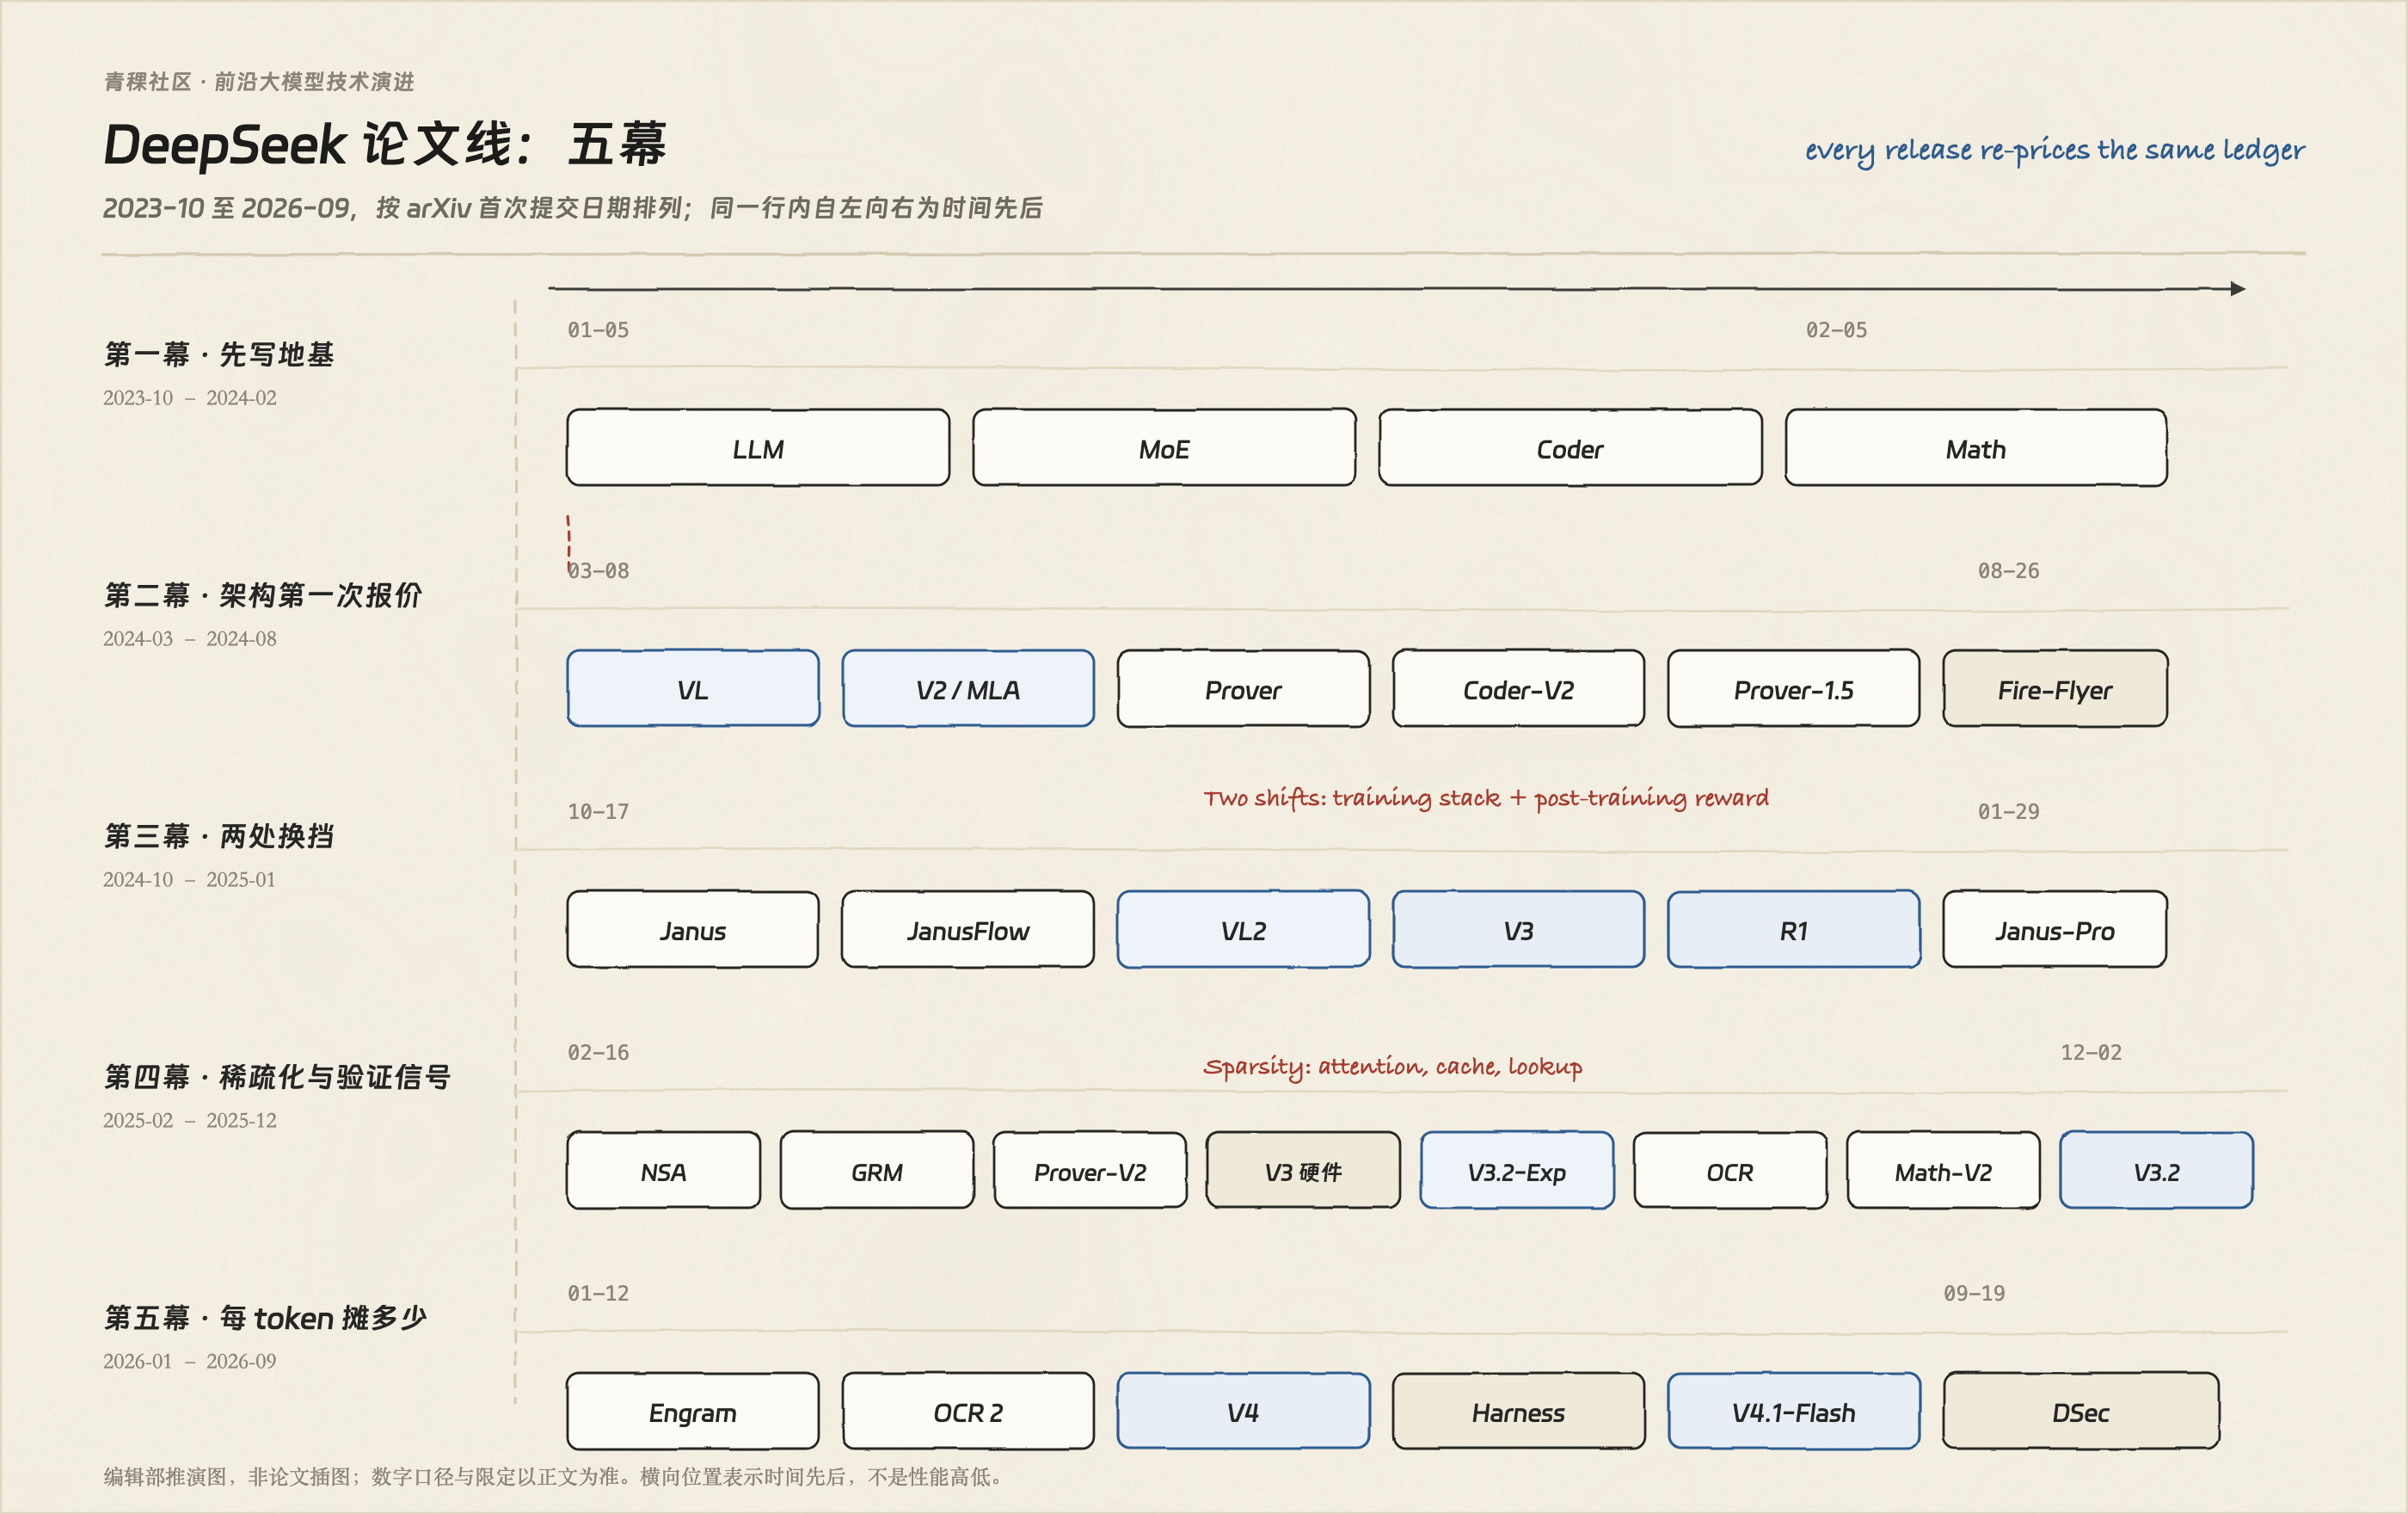Click the footnote starting 编辑部推演图
2408x1514 pixels.
(555, 1477)
